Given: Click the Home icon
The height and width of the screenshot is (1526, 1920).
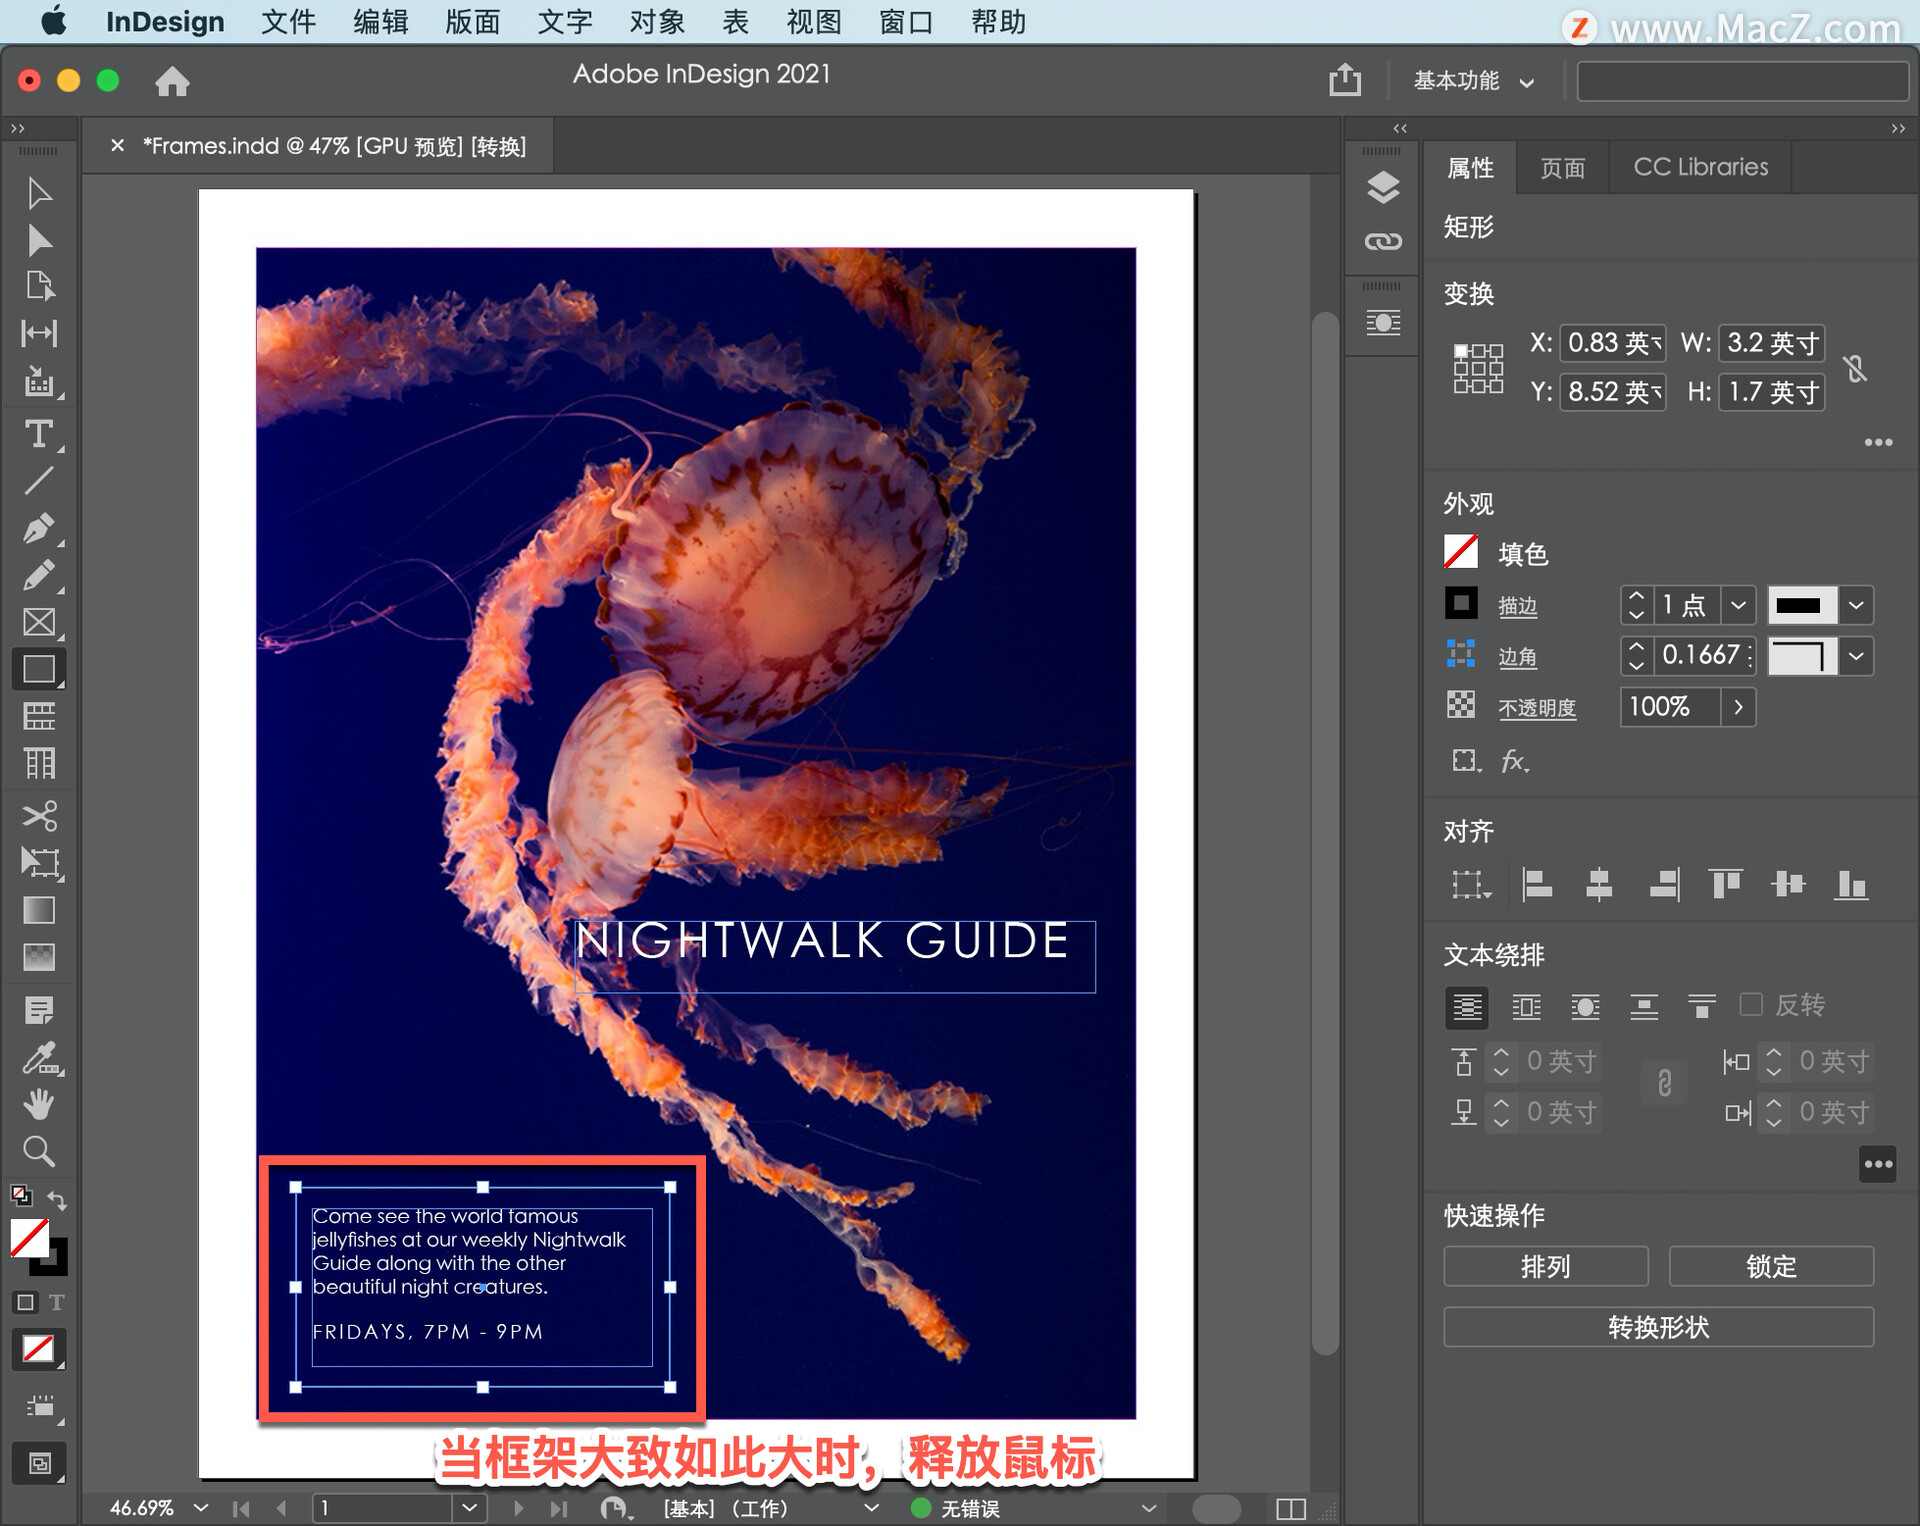Looking at the screenshot, I should [x=172, y=81].
